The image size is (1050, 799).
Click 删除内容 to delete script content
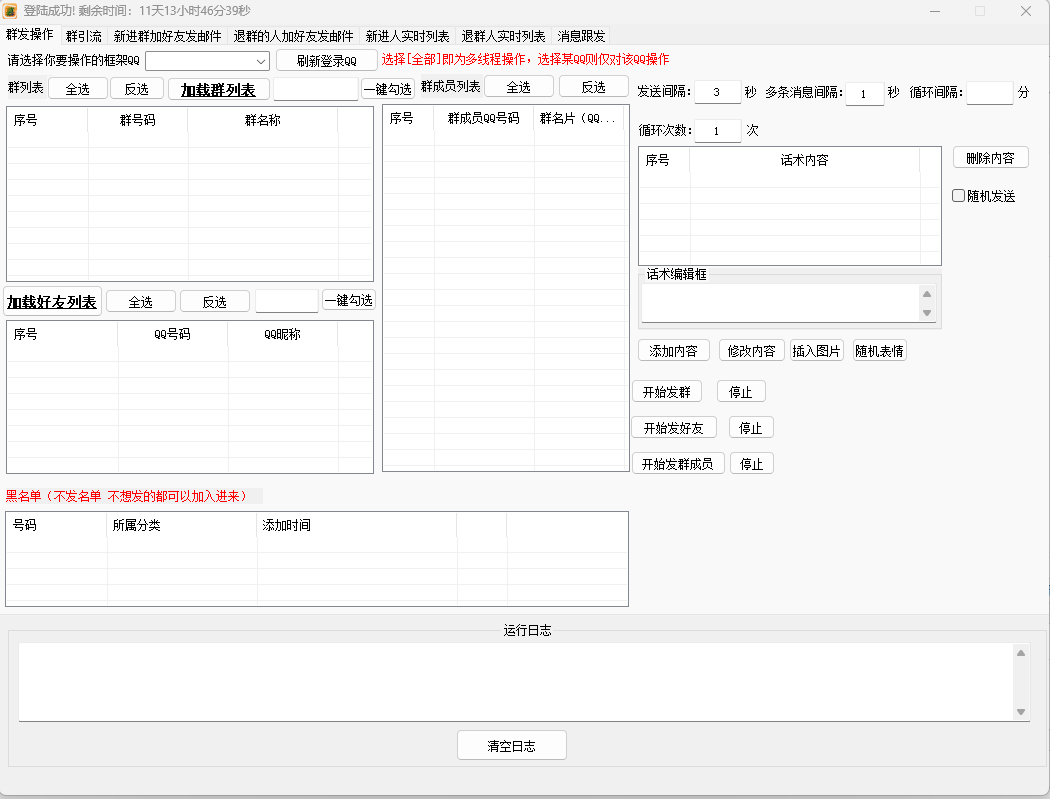(x=989, y=157)
